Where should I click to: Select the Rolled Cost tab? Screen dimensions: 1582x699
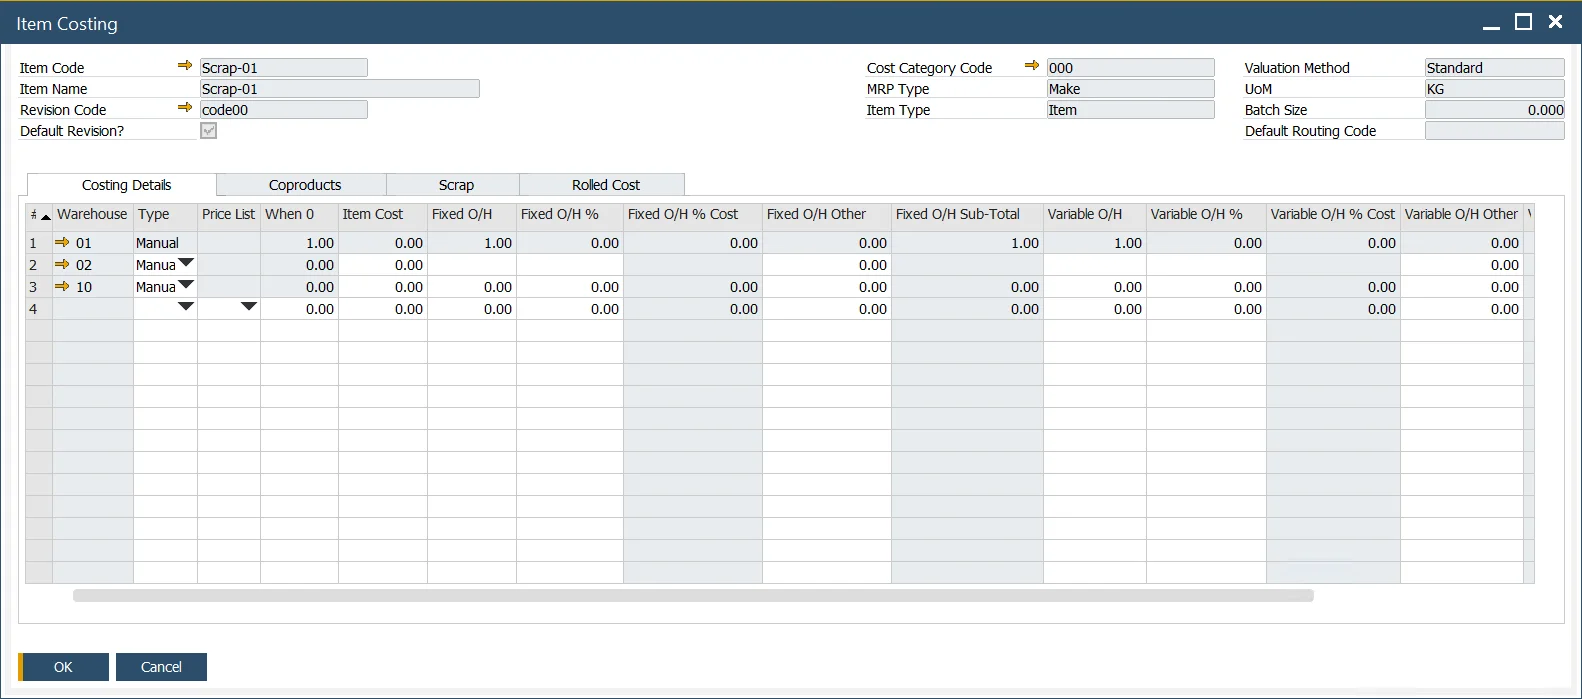pos(605,185)
